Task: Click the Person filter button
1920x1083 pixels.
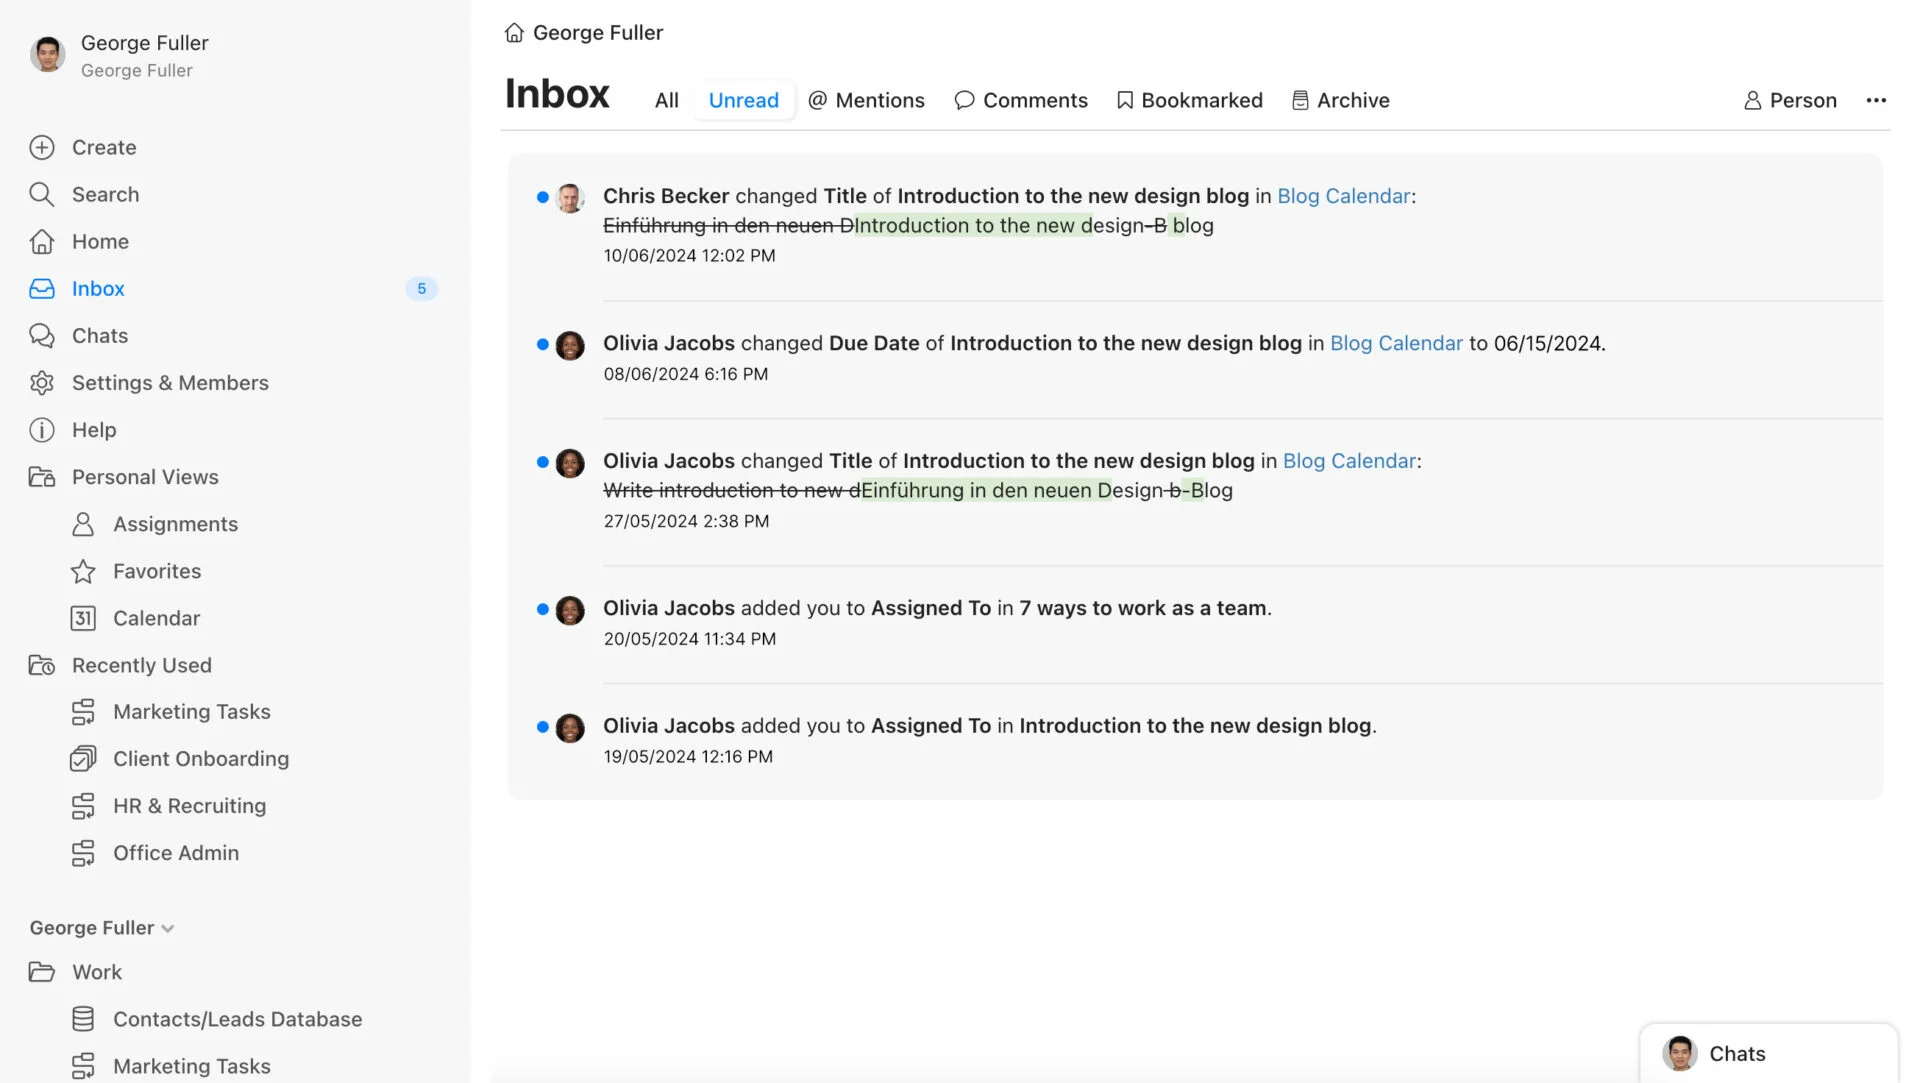Action: (x=1790, y=100)
